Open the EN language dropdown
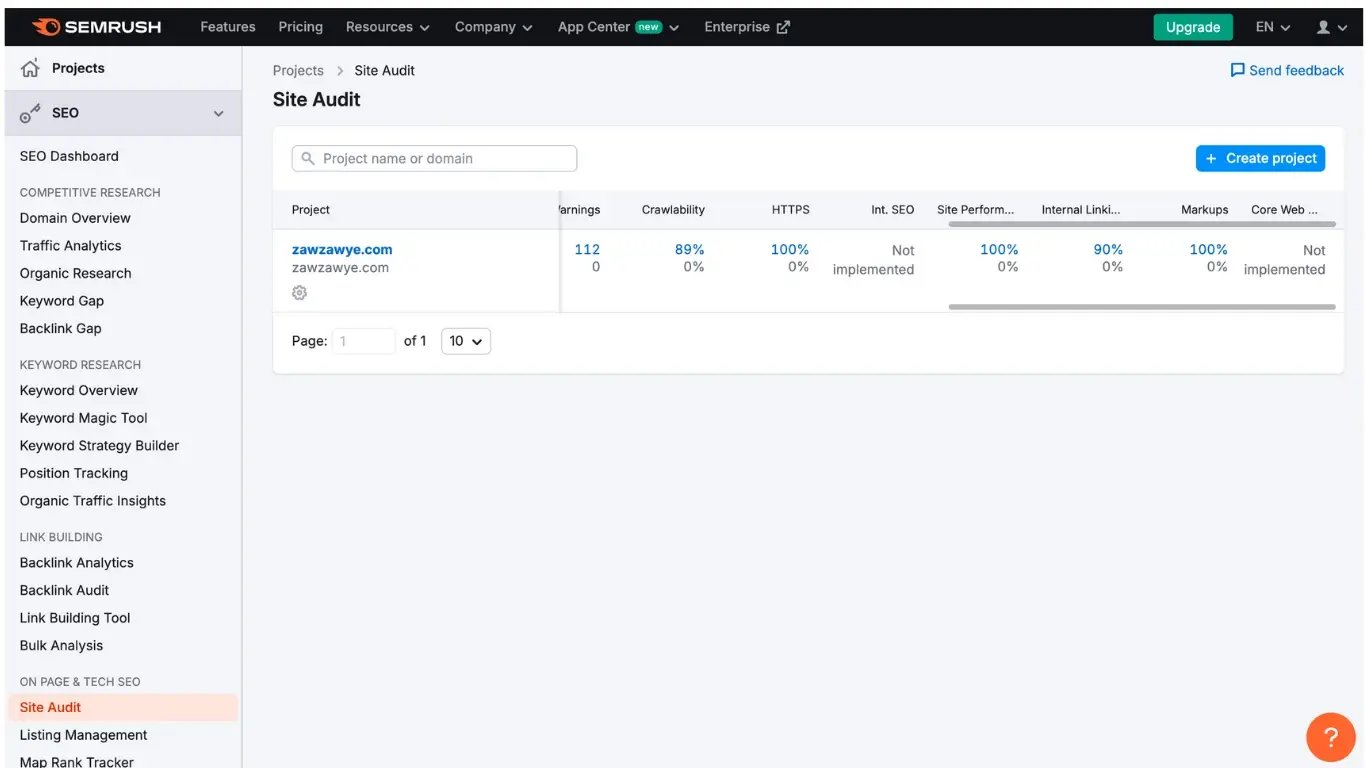Viewport: 1366px width, 768px height. coord(1273,27)
